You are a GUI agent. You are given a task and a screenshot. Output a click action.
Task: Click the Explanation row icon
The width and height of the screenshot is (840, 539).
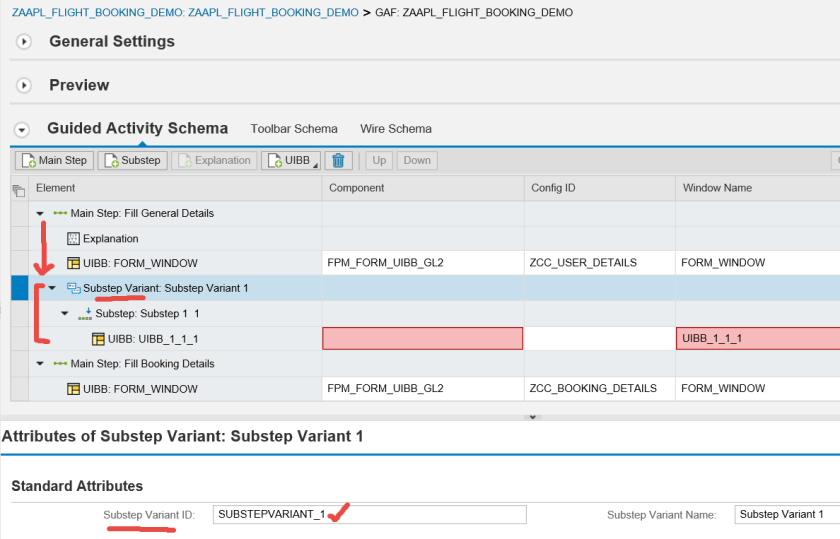pyautogui.click(x=73, y=239)
